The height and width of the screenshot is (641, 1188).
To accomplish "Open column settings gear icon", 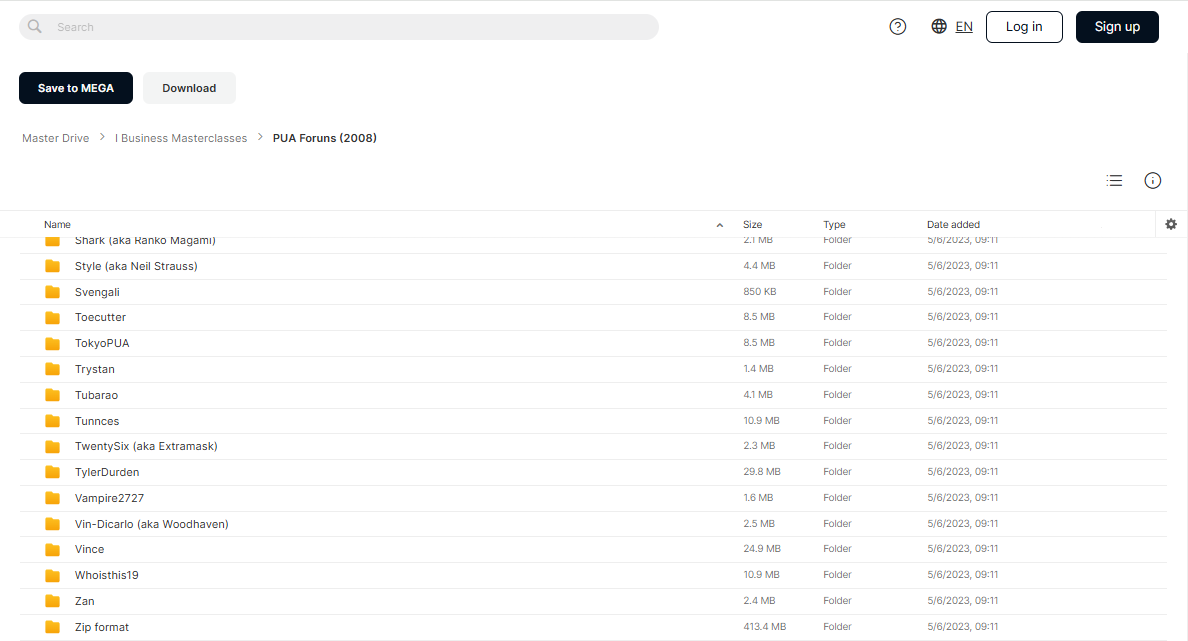I will click(1171, 224).
